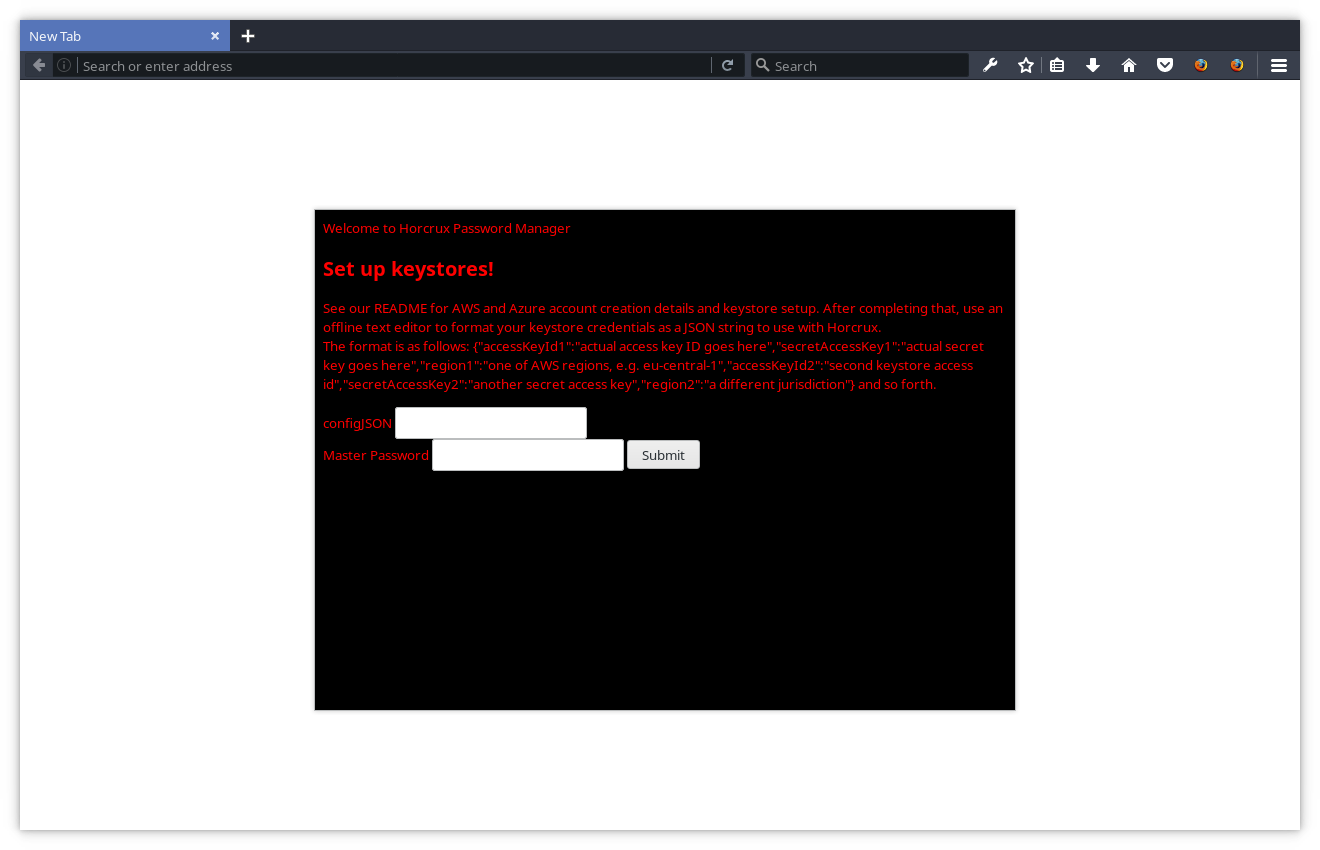Click 'Welcome to Horcrux Password Manager' text
The image size is (1320, 850).
point(447,228)
